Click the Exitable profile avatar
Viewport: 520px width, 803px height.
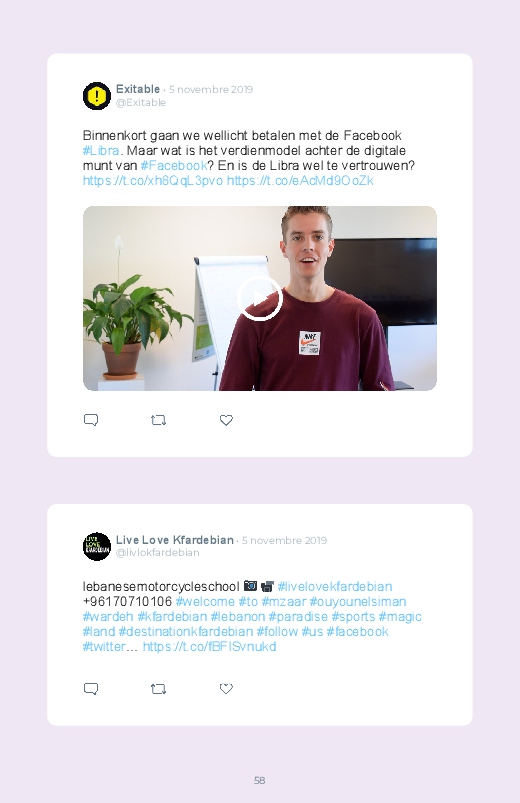click(x=97, y=96)
